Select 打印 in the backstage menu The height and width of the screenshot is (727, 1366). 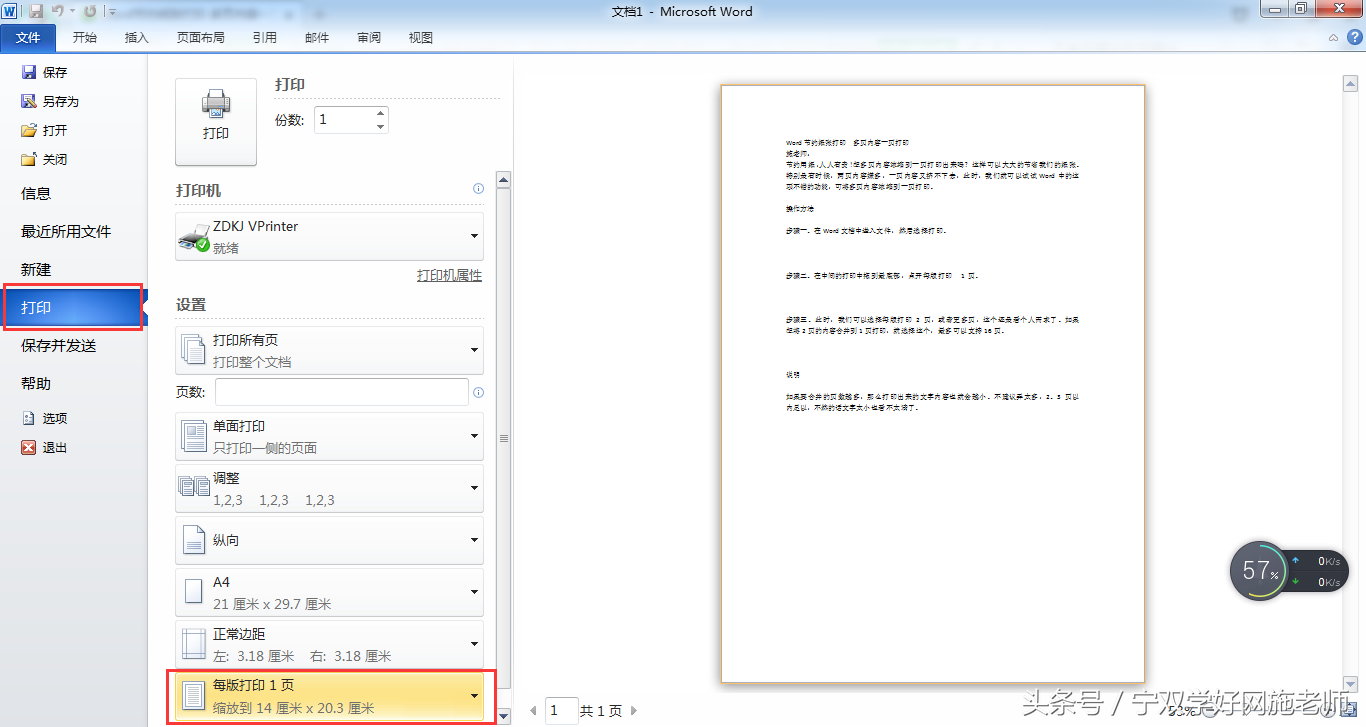click(72, 307)
